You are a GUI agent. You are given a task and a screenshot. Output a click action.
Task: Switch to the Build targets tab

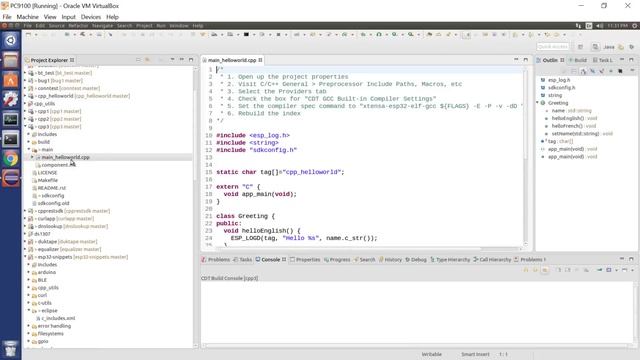578,60
